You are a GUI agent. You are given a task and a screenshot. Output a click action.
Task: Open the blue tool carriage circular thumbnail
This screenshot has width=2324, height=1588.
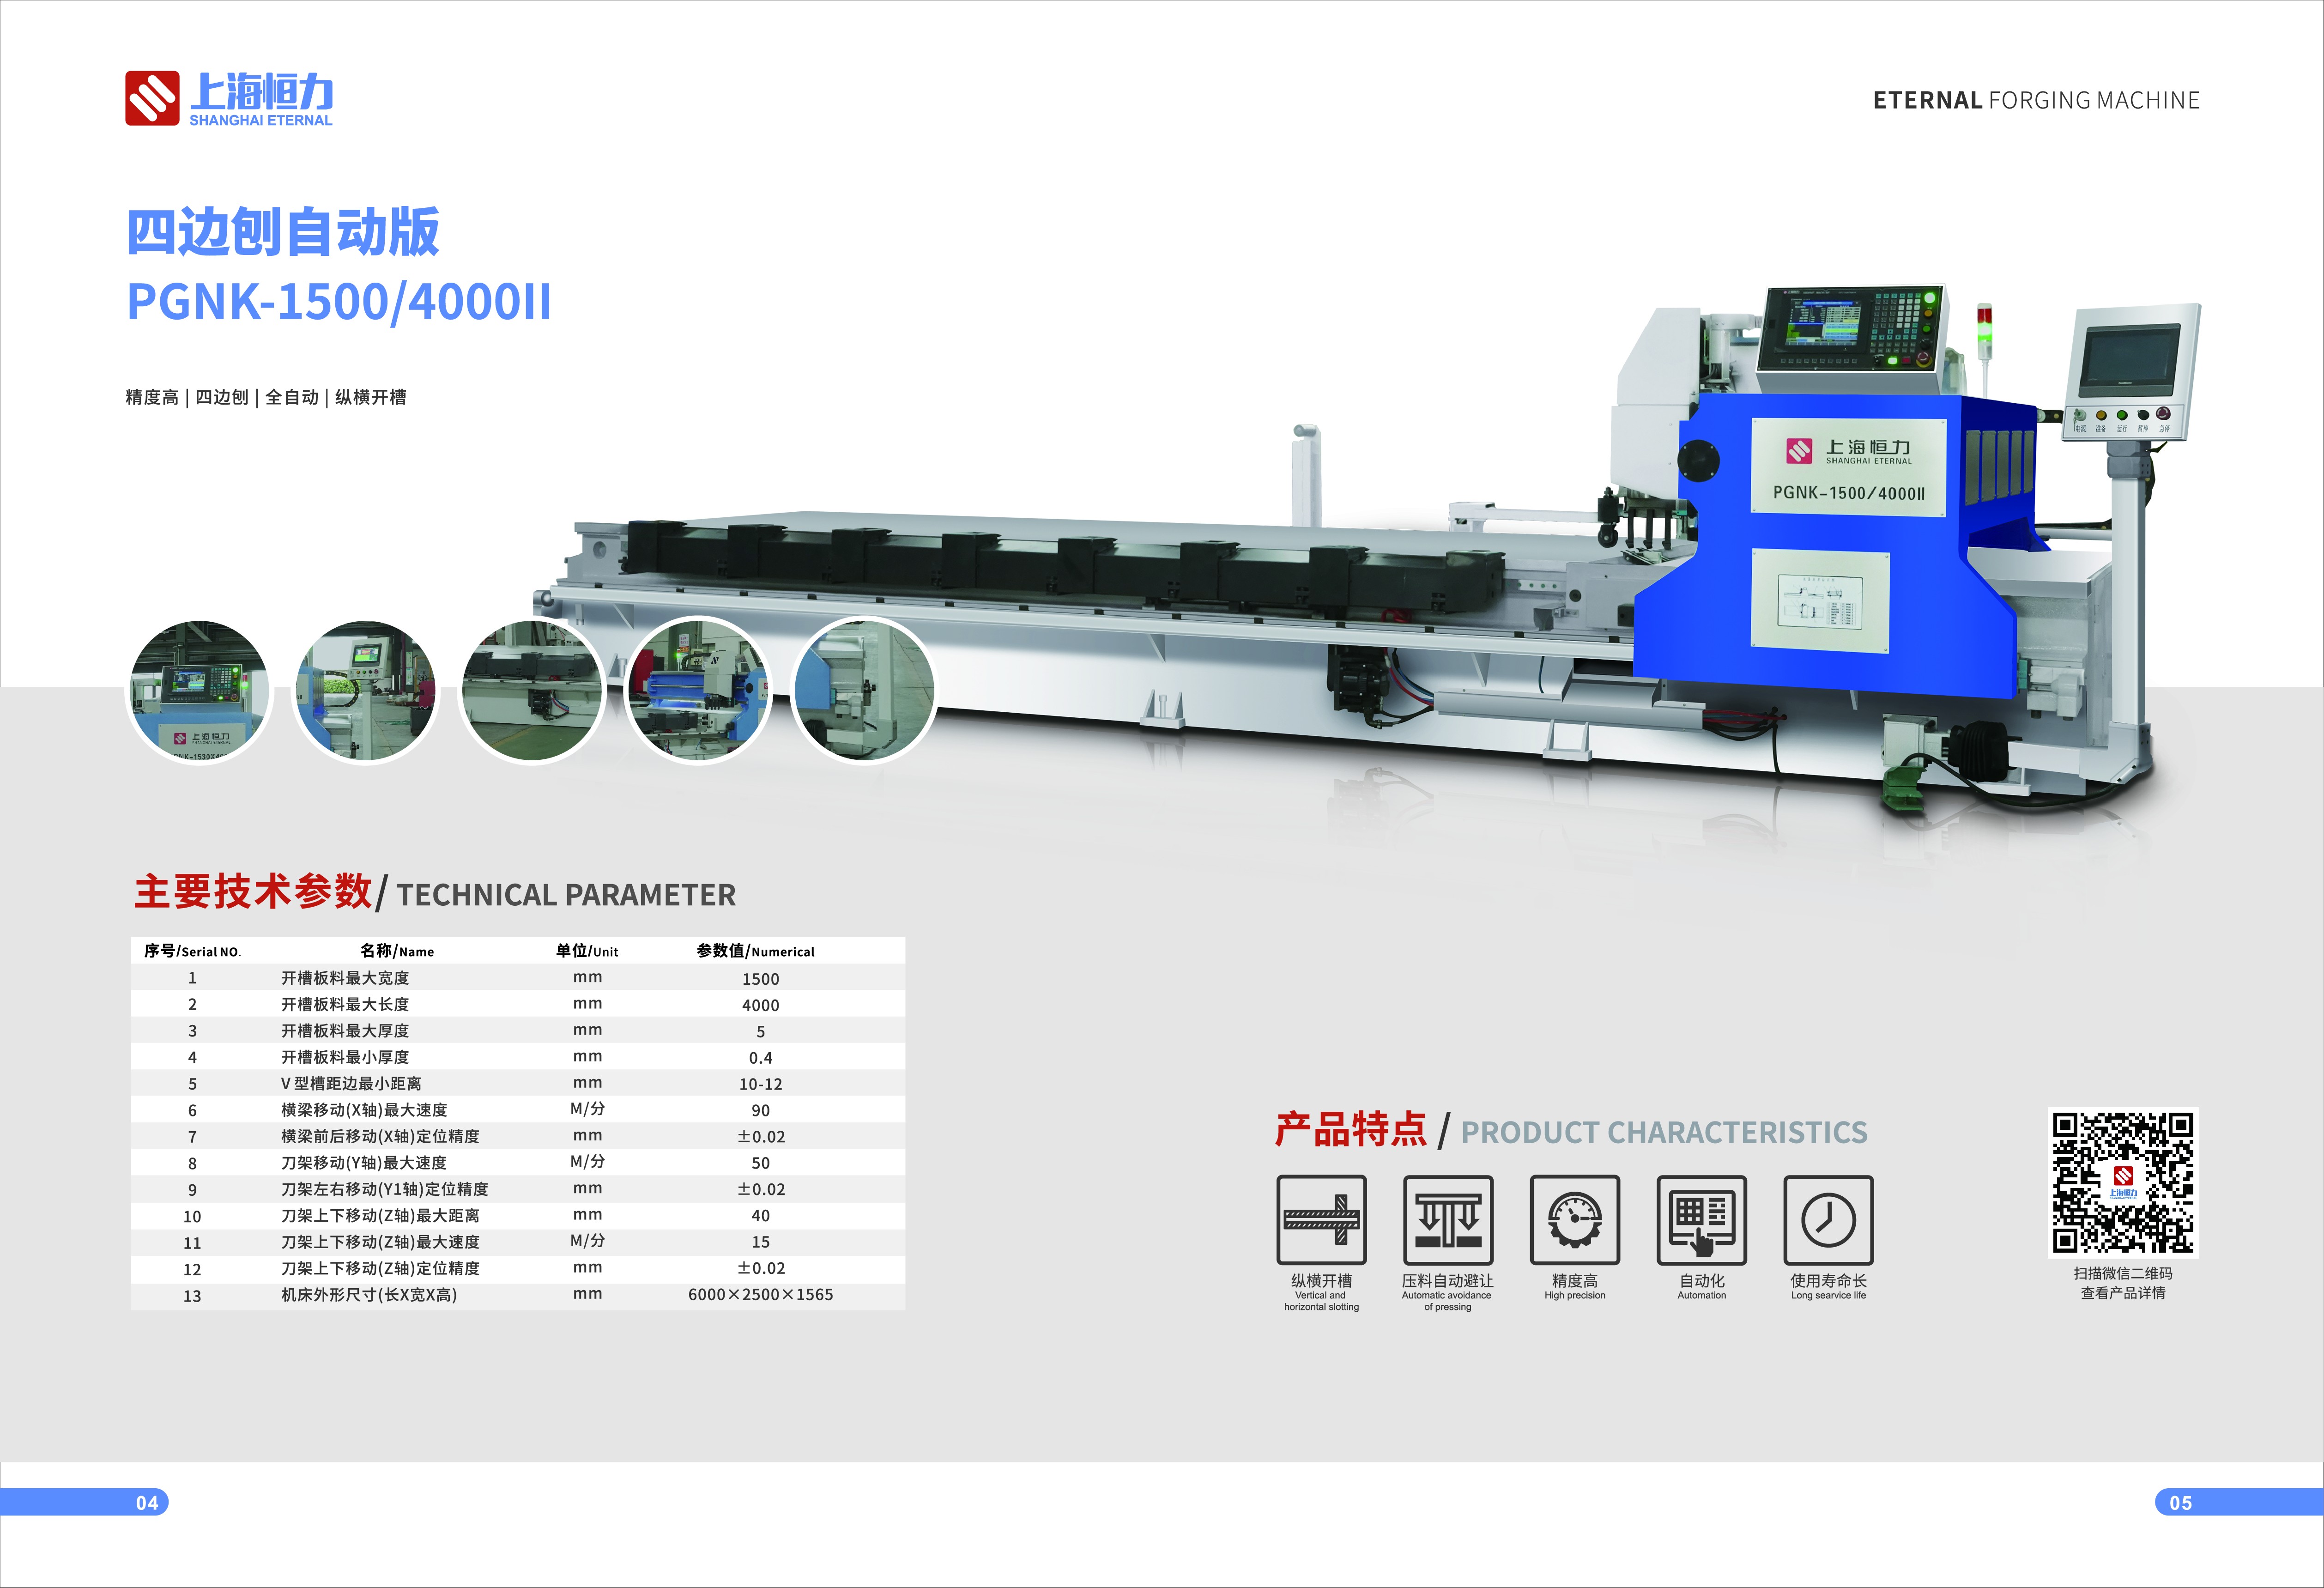pos(698,691)
